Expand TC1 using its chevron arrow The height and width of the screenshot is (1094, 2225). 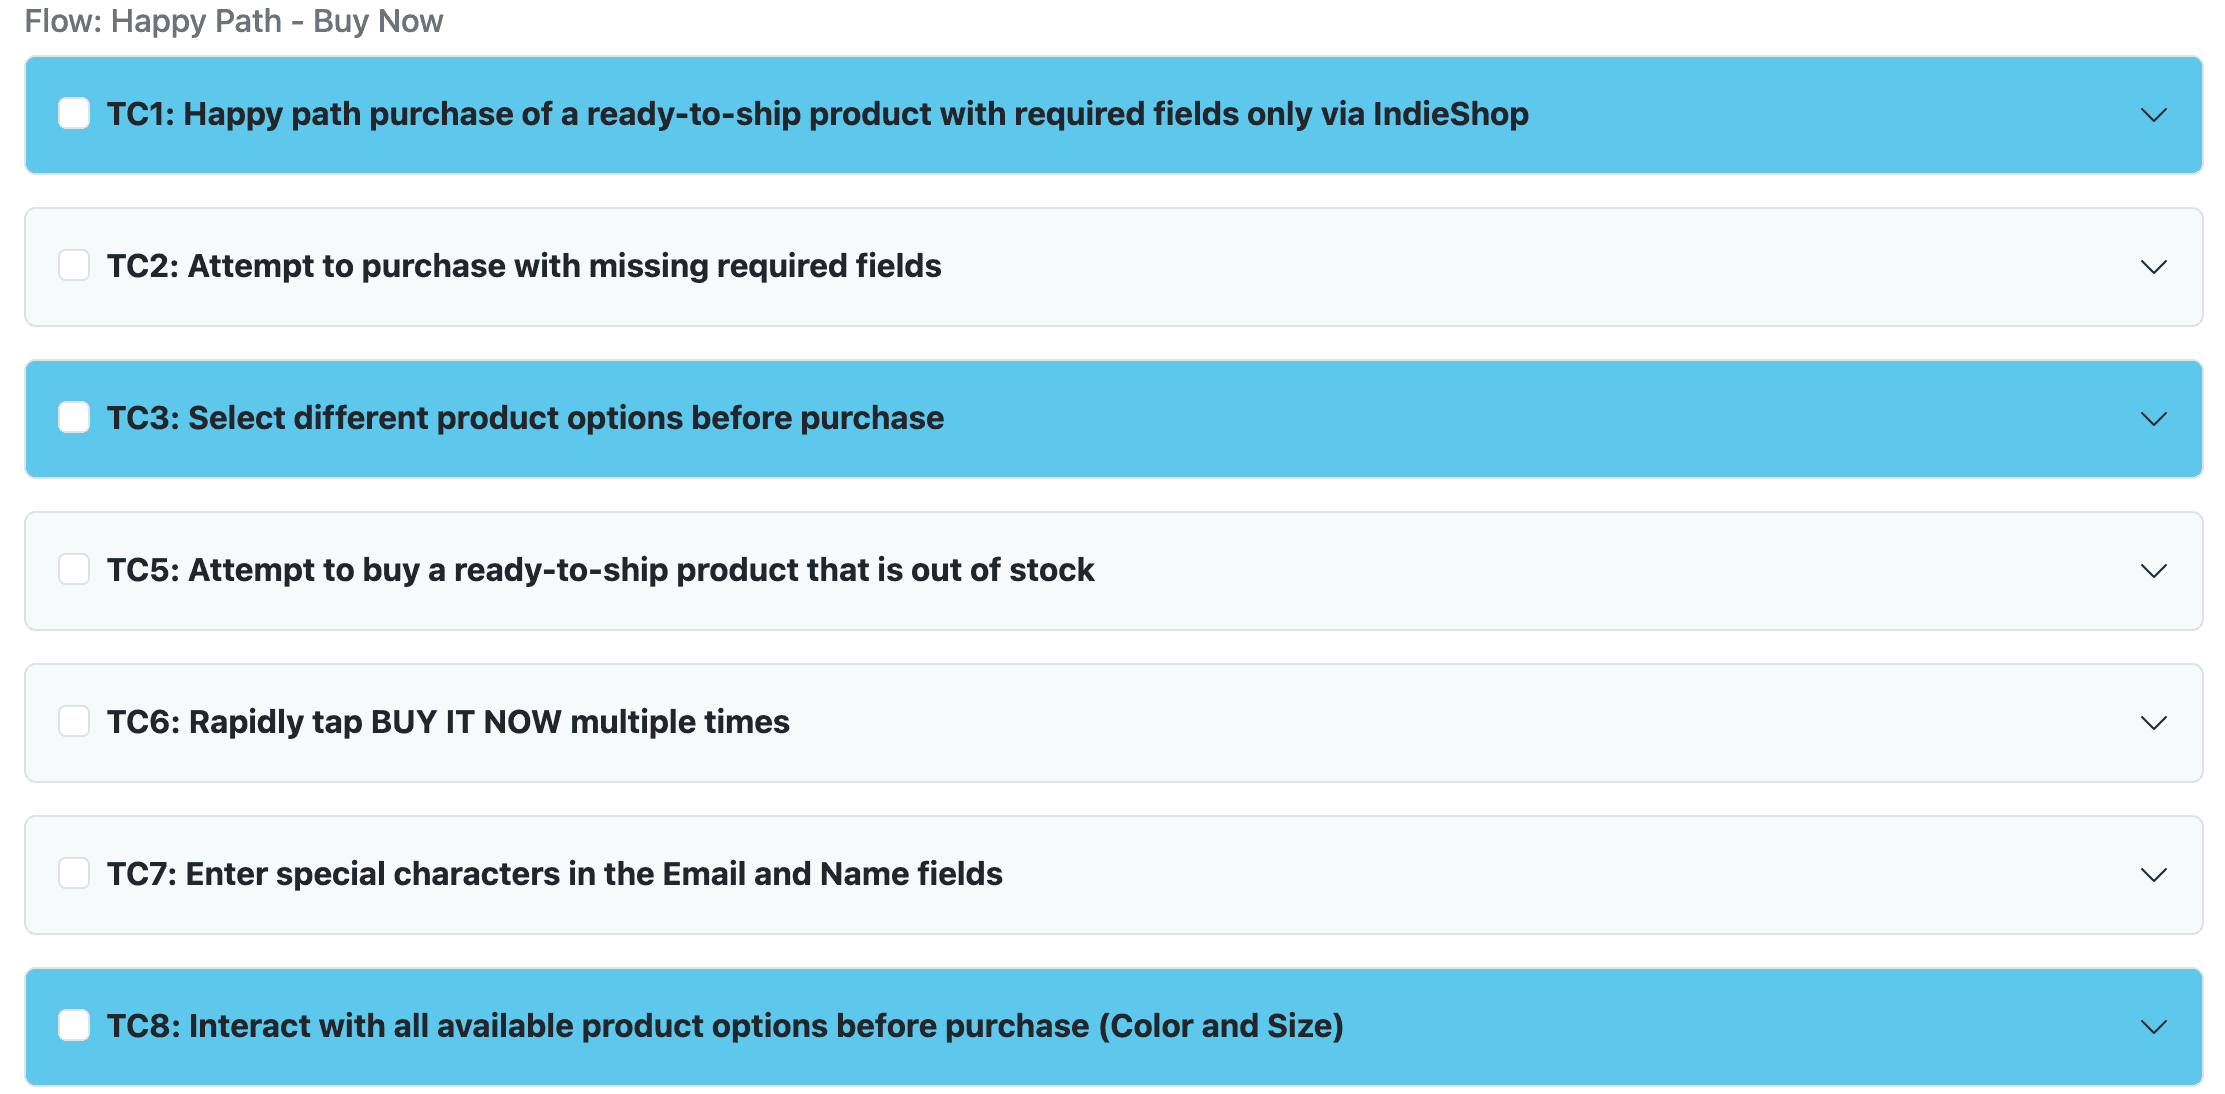pos(2153,115)
